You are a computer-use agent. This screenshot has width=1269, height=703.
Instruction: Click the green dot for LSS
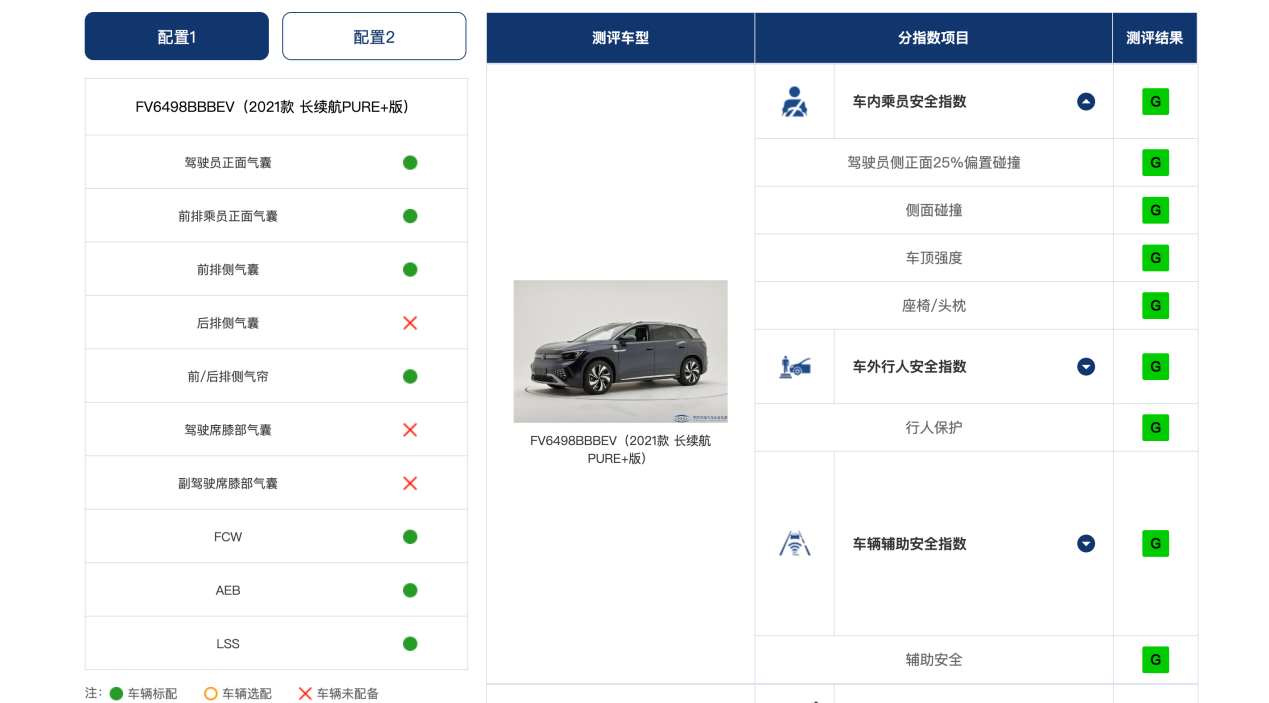410,644
